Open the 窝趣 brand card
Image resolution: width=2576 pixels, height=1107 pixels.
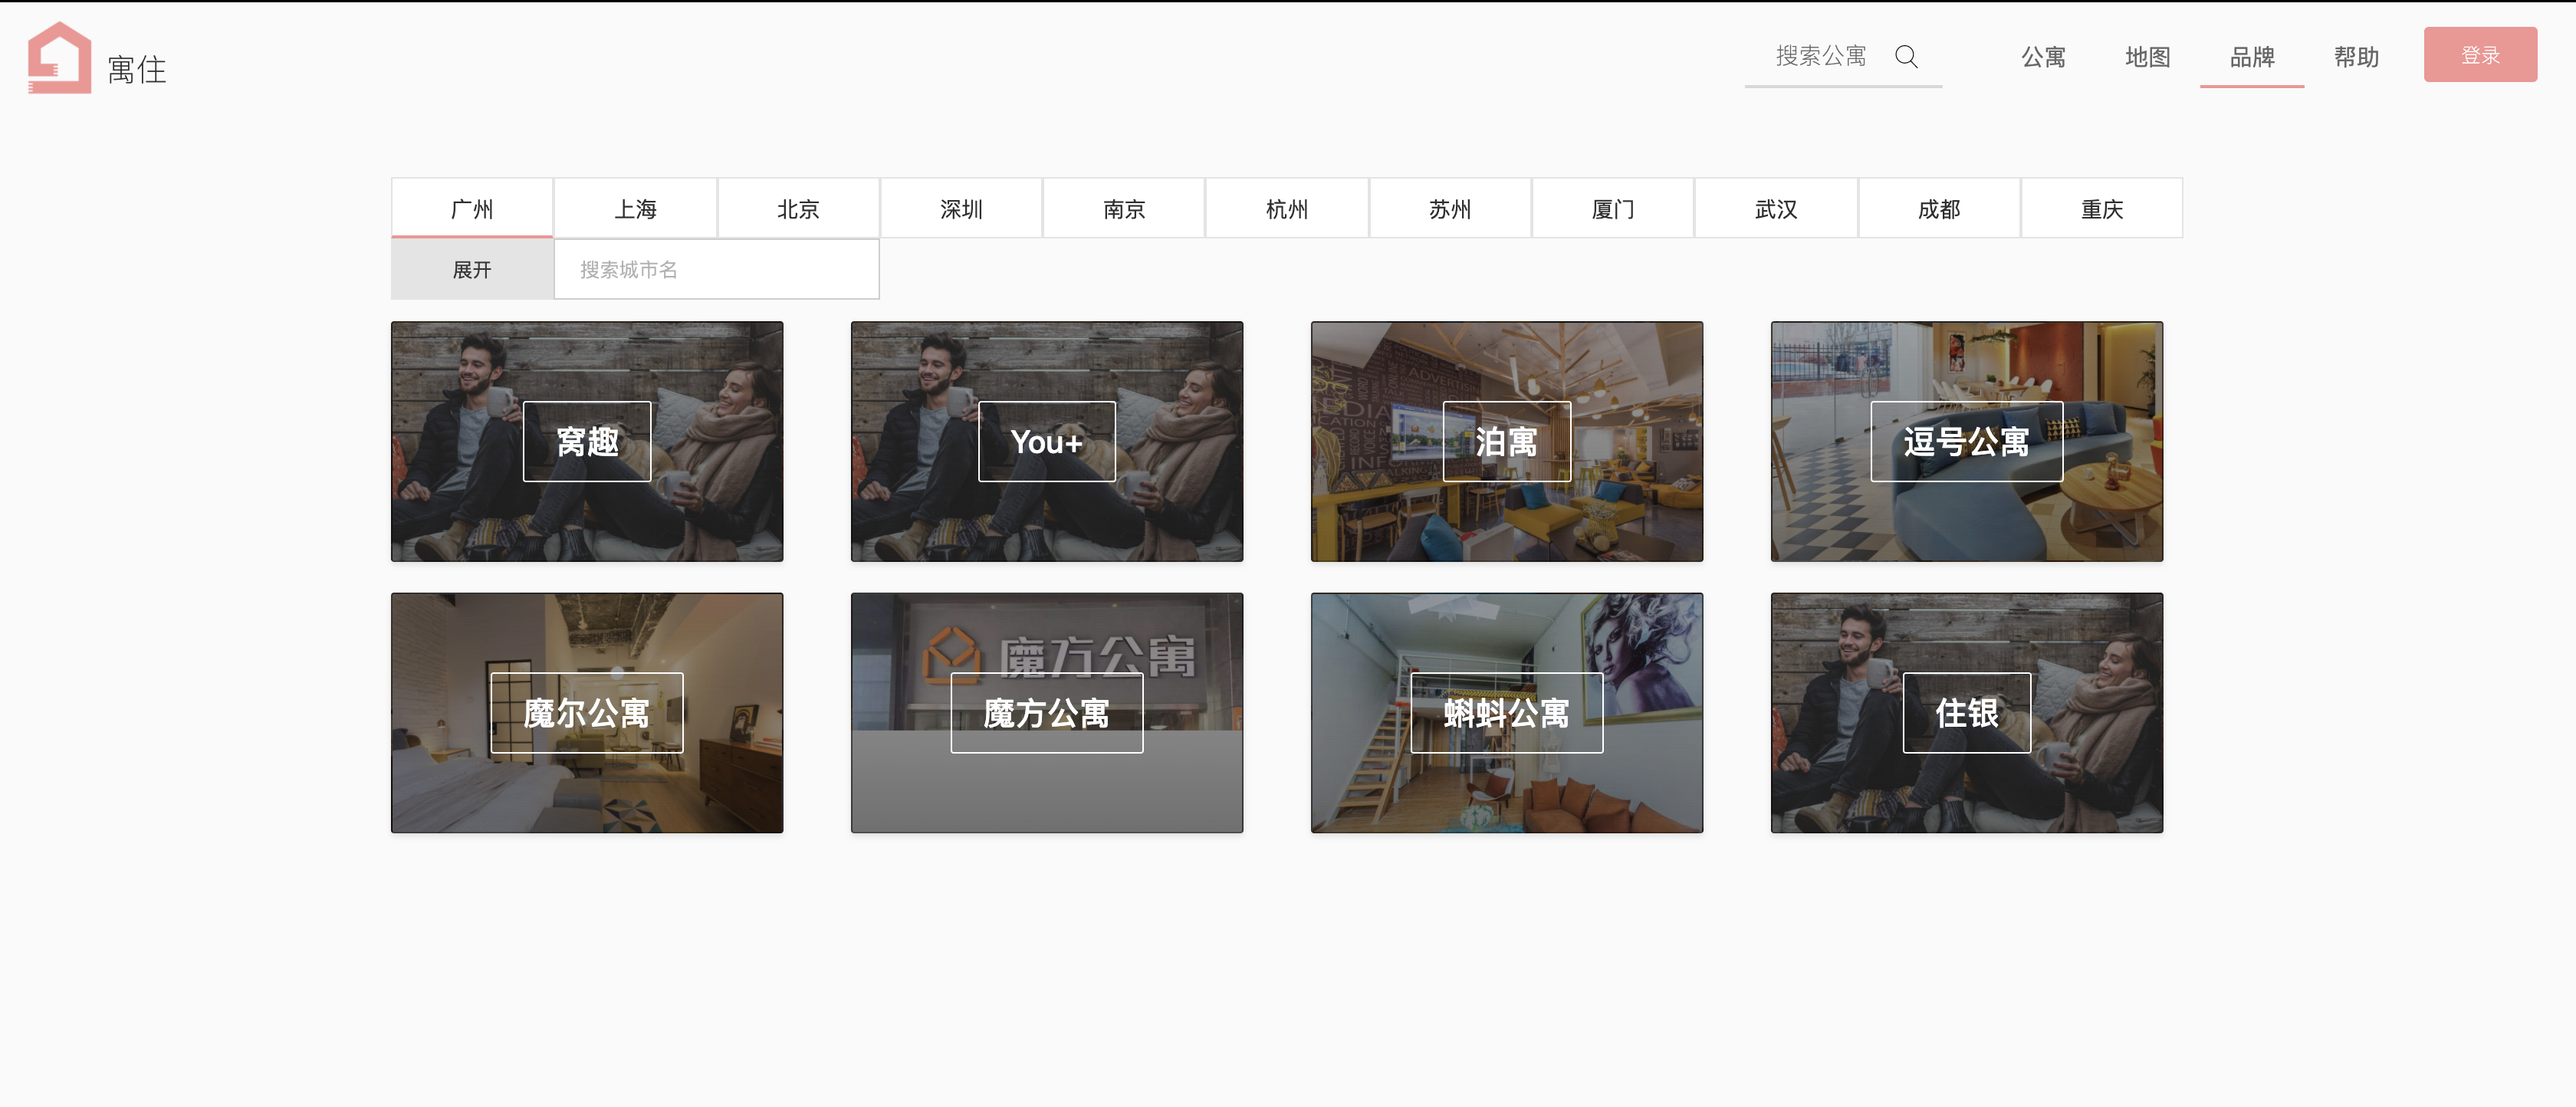tap(587, 441)
